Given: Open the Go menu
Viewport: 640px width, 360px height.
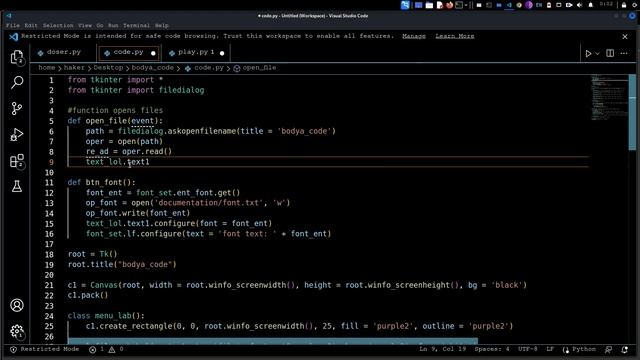Looking at the screenshot, I should point(100,25).
